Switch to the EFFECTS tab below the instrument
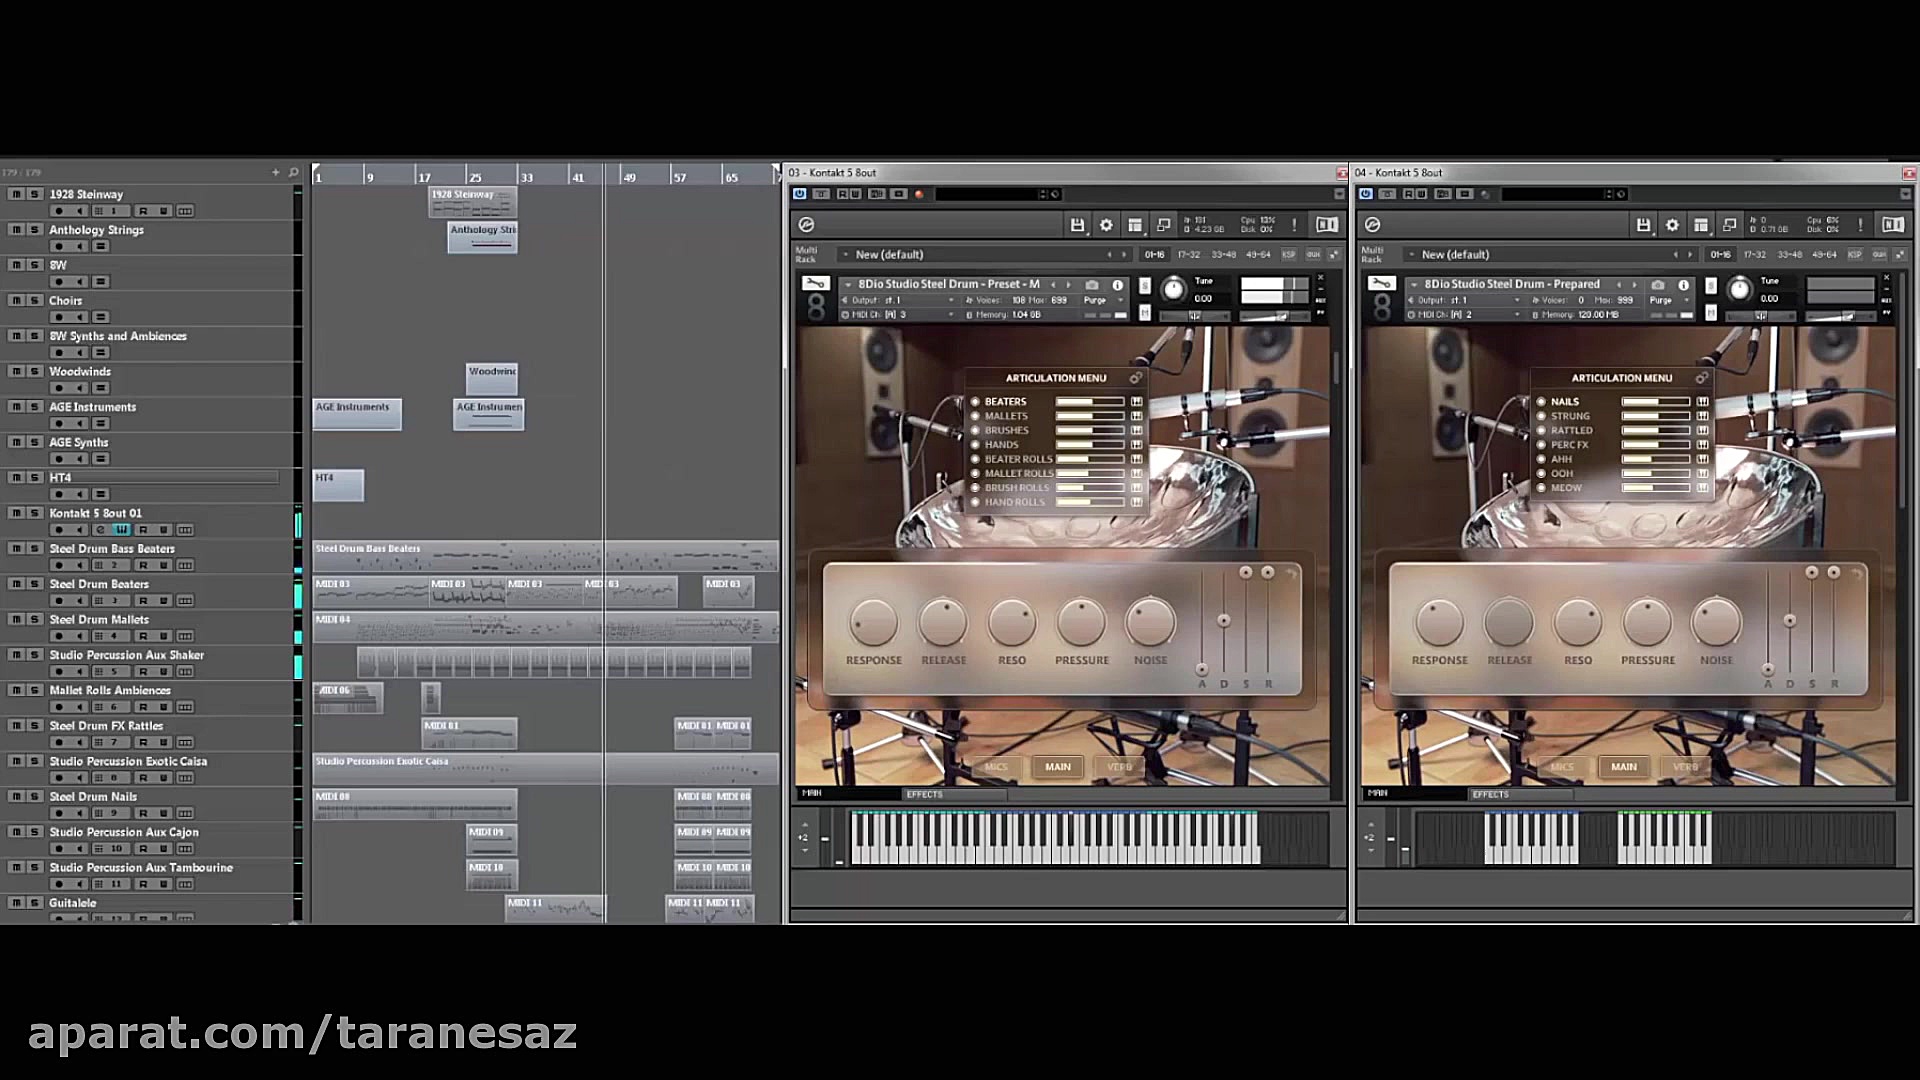Screen dimensions: 1920x1080 [x=924, y=793]
